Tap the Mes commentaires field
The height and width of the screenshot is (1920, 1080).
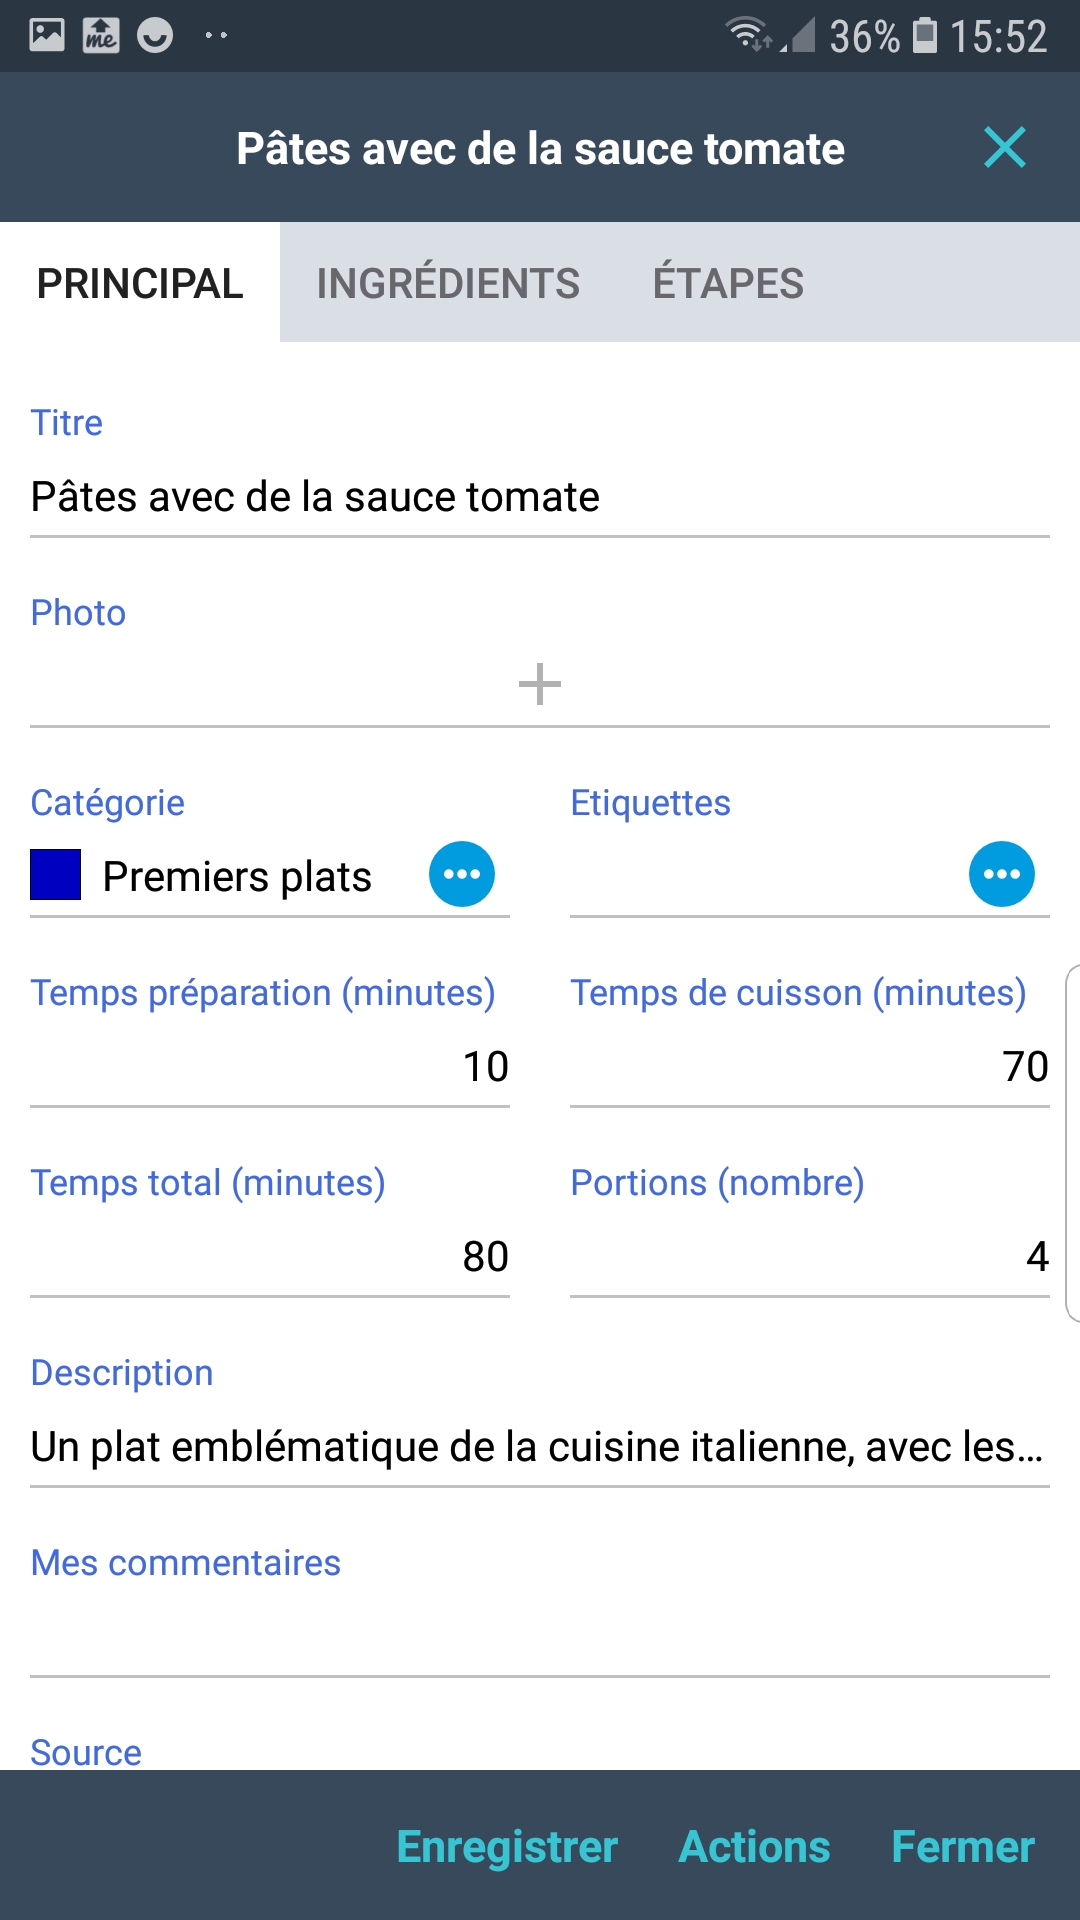pyautogui.click(x=540, y=1637)
